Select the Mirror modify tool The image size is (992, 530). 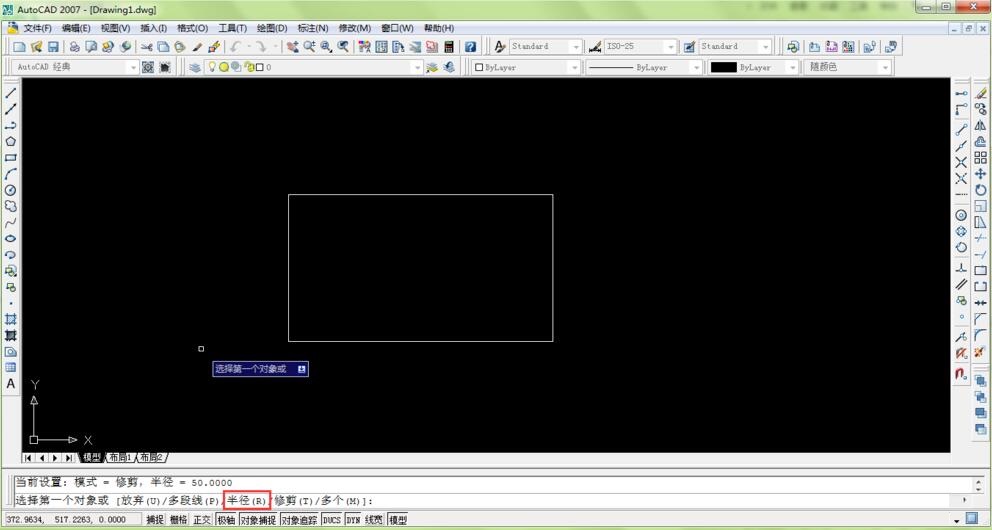[980, 125]
